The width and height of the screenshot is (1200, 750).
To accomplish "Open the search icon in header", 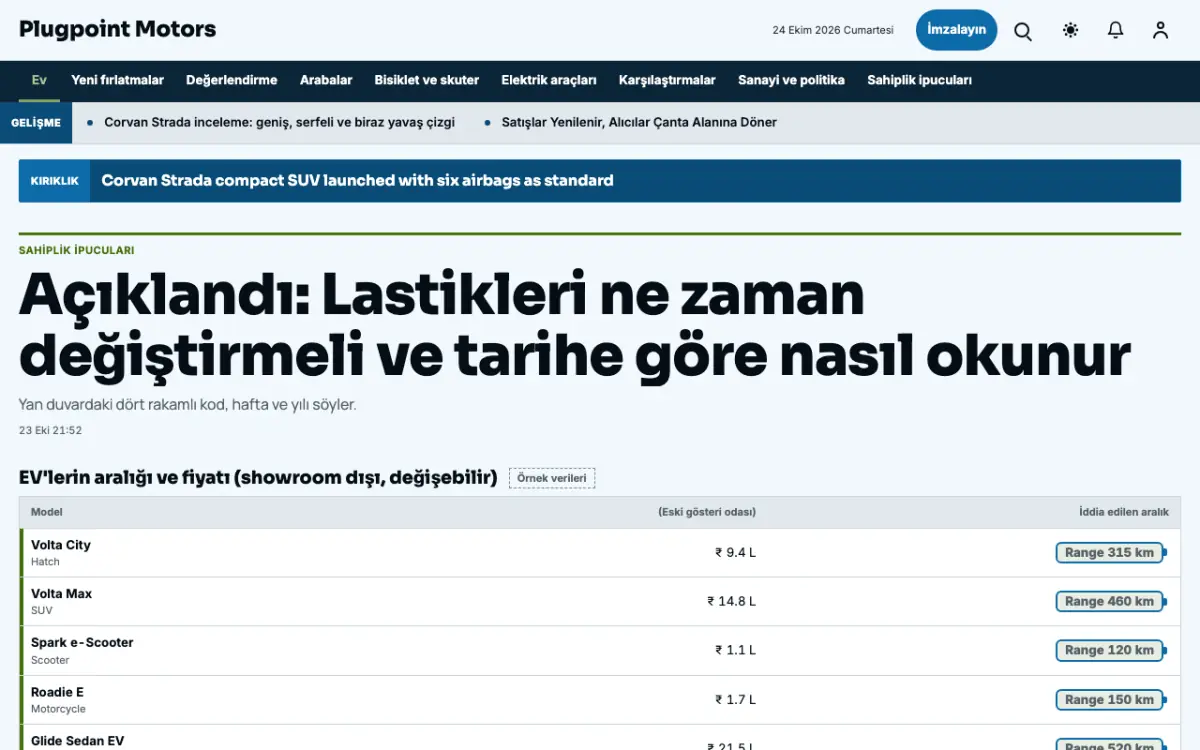I will click(x=1023, y=31).
